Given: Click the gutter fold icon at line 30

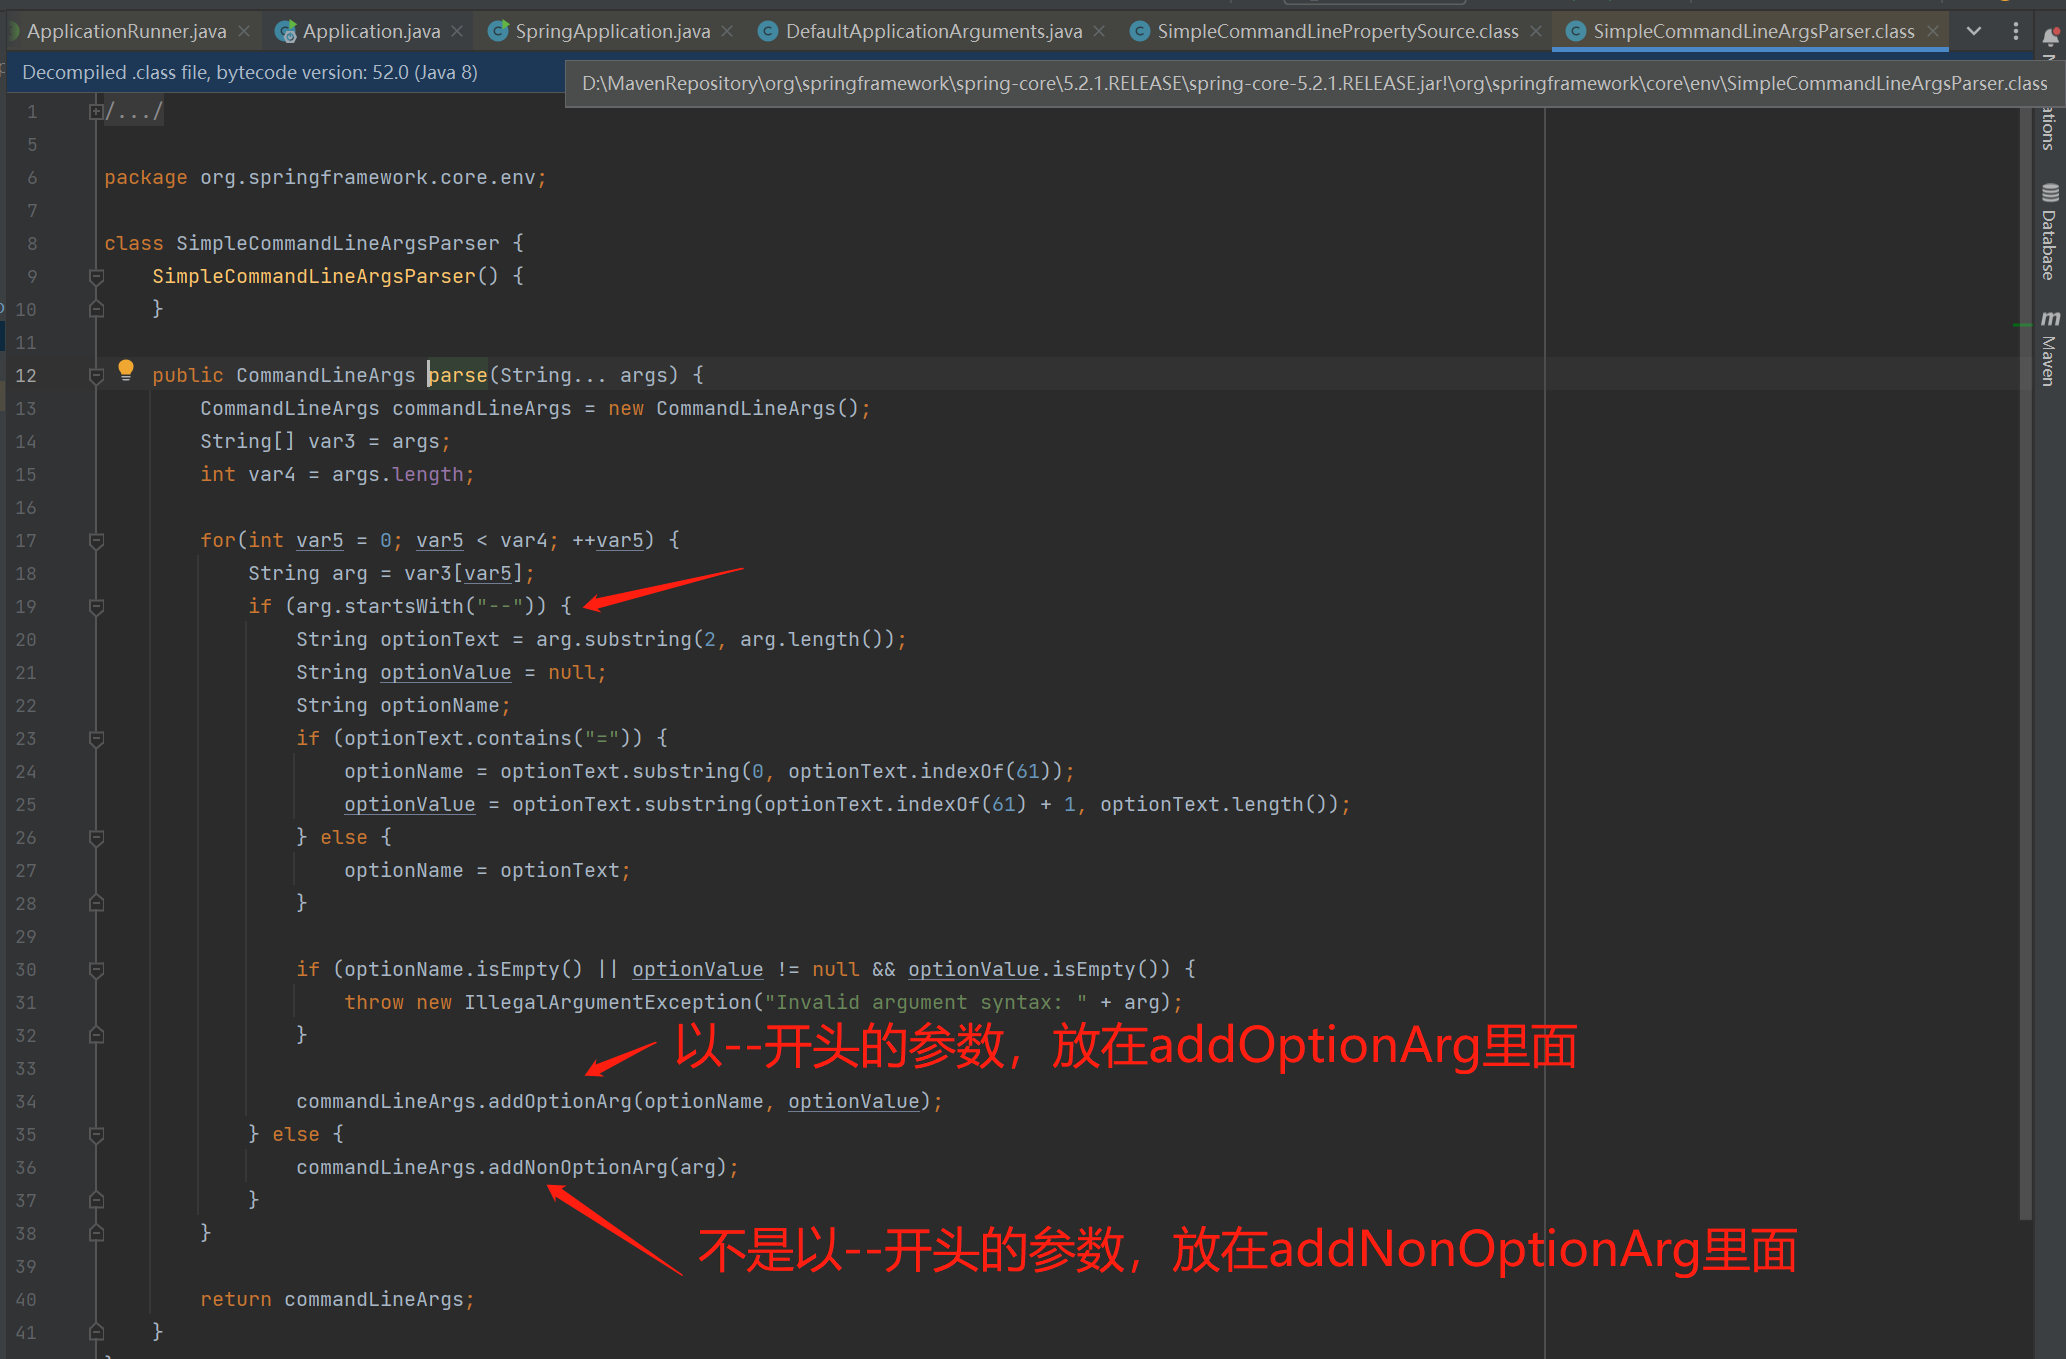Looking at the screenshot, I should 96,969.
